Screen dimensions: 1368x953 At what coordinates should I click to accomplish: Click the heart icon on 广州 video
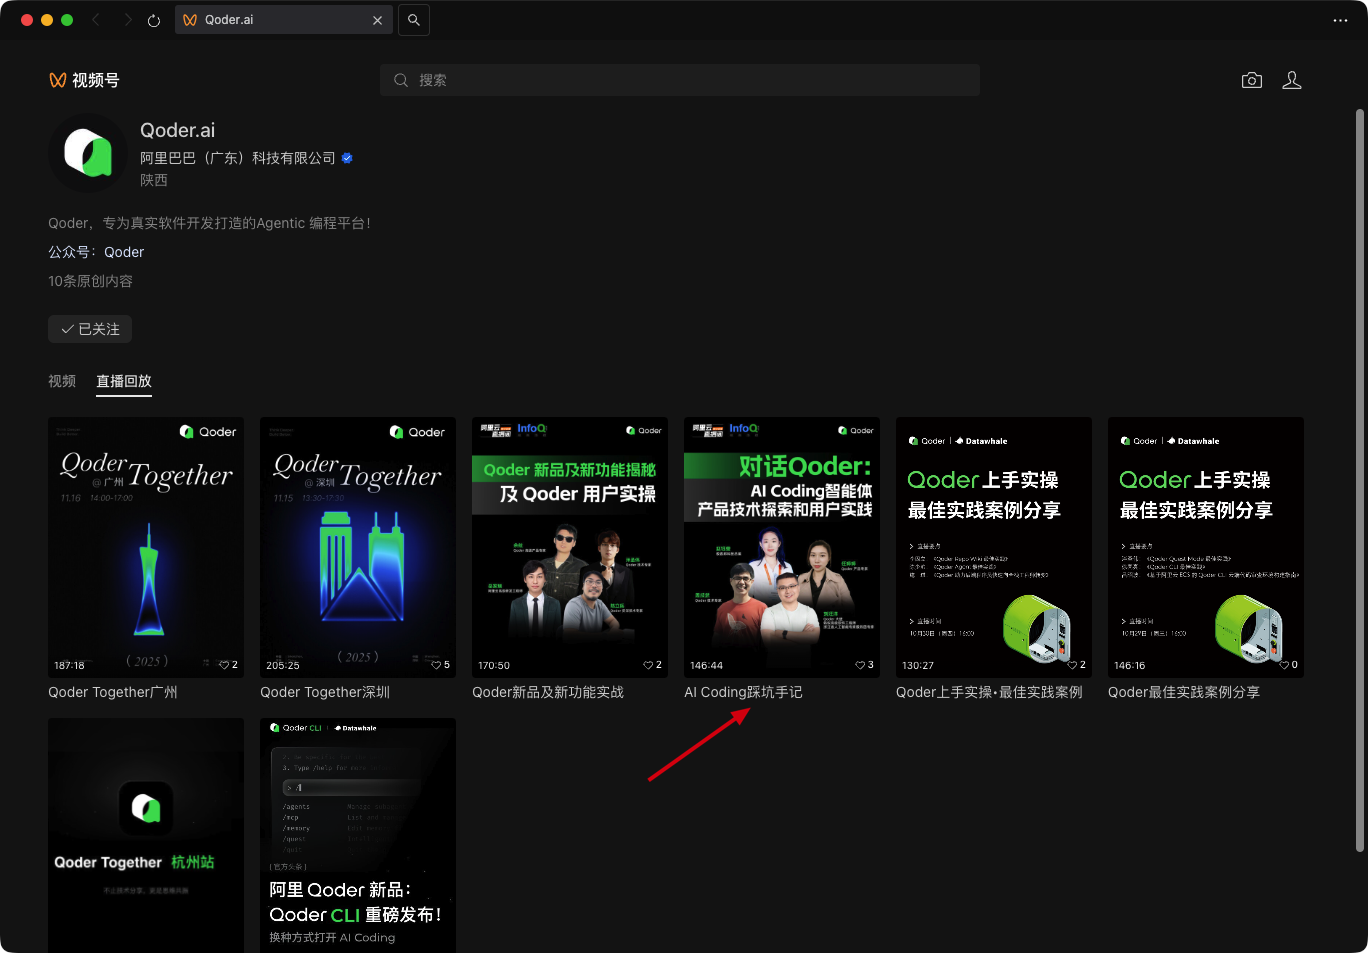[224, 665]
